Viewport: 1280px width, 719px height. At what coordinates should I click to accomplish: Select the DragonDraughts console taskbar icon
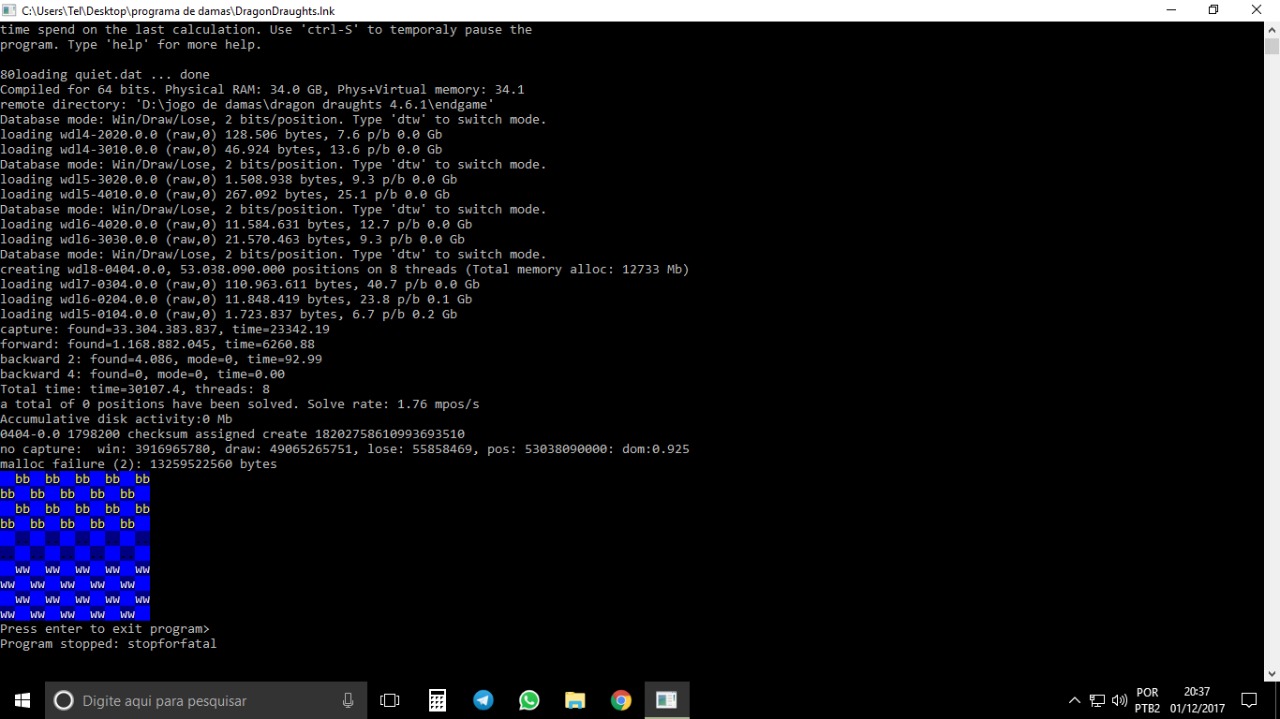(x=667, y=701)
